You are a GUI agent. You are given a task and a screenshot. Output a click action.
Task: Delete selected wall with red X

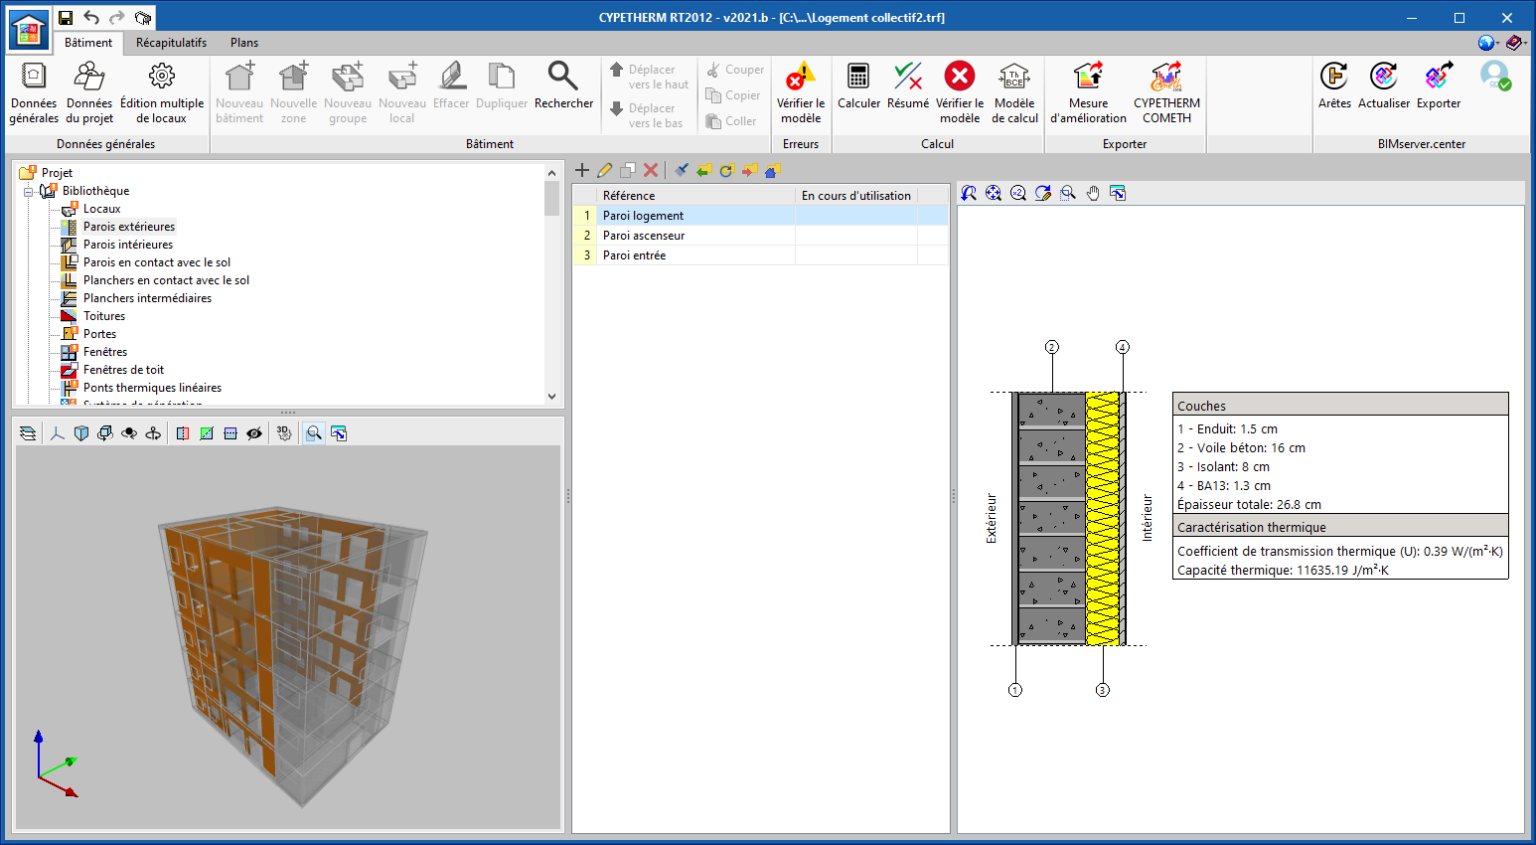pos(651,171)
